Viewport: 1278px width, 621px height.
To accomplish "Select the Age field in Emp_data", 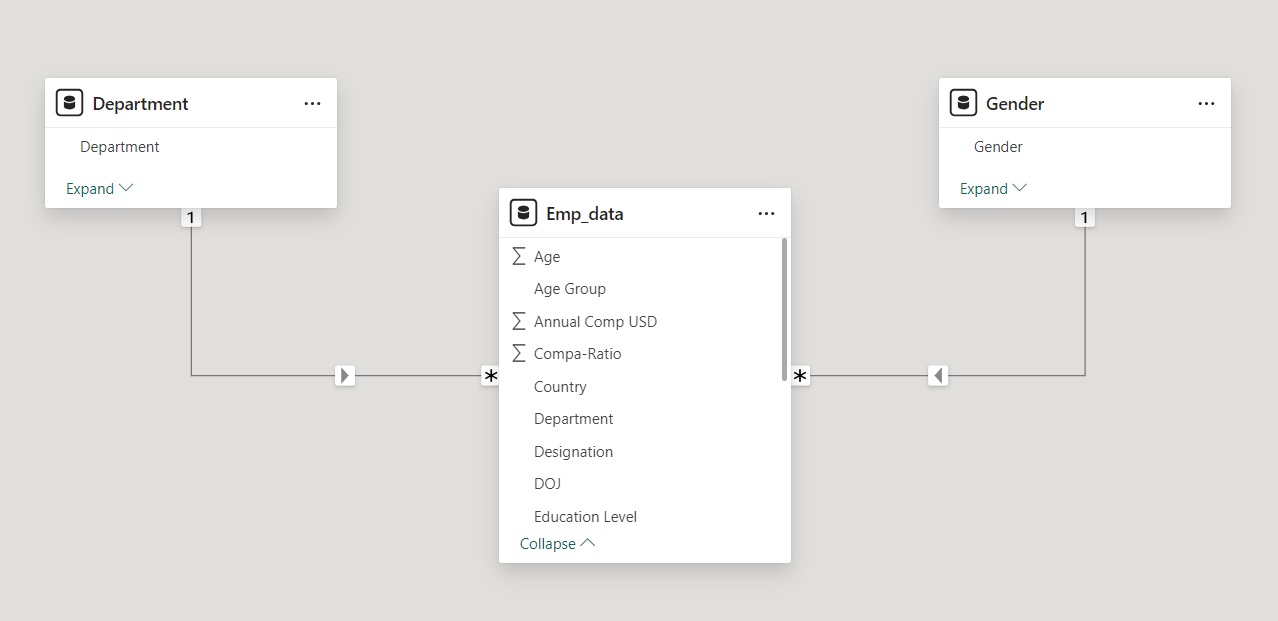I will tap(547, 257).
